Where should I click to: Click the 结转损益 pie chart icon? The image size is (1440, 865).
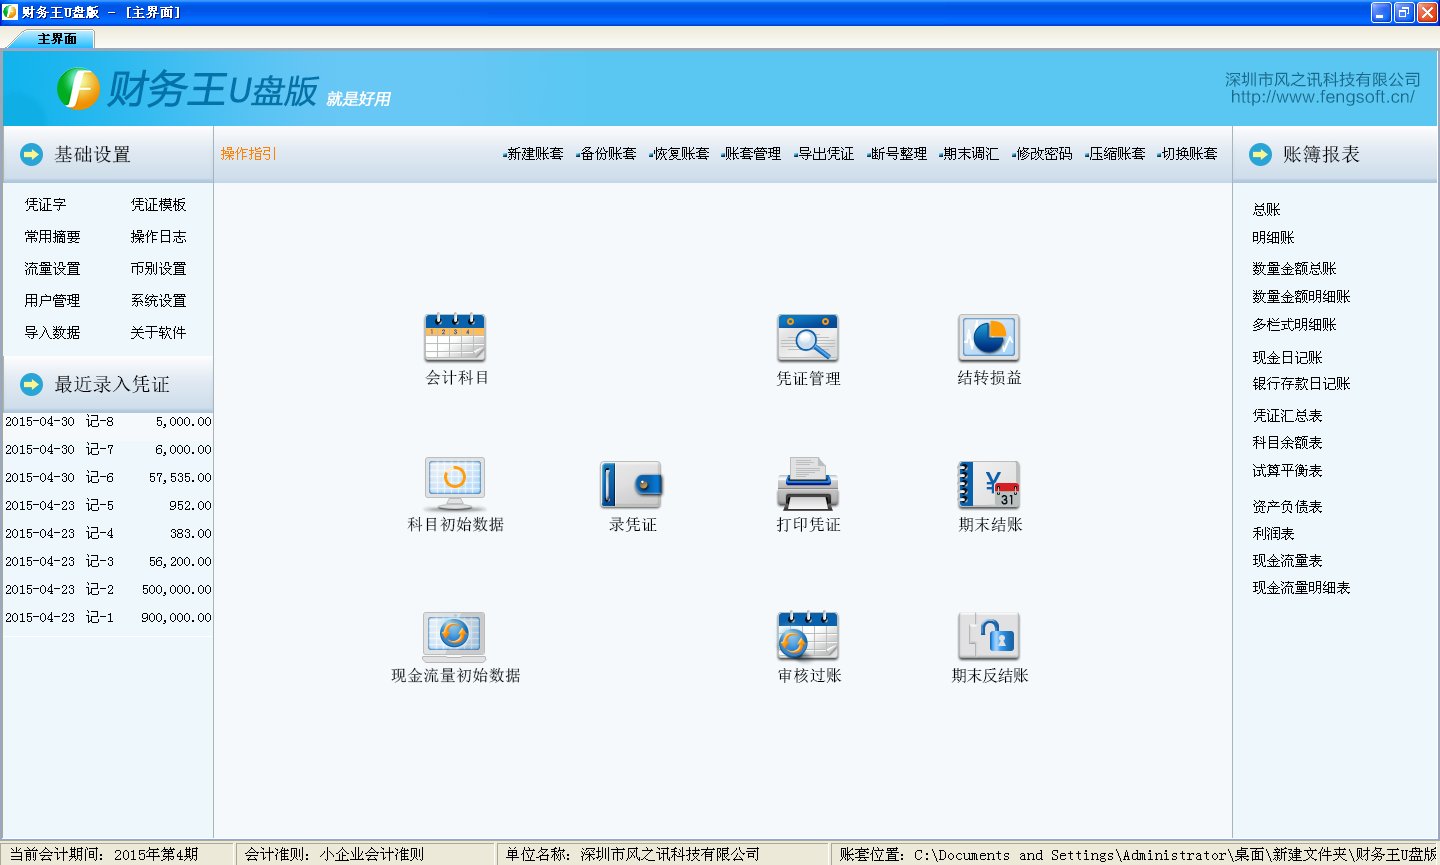[x=989, y=338]
